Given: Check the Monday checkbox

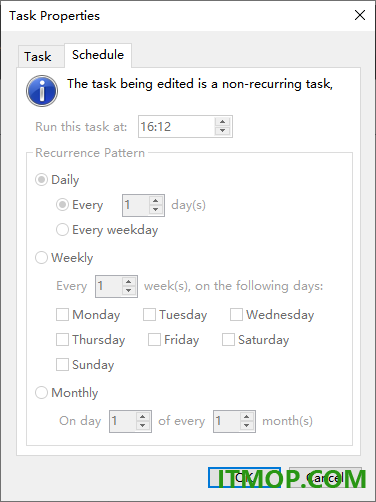Looking at the screenshot, I should click(x=62, y=315).
